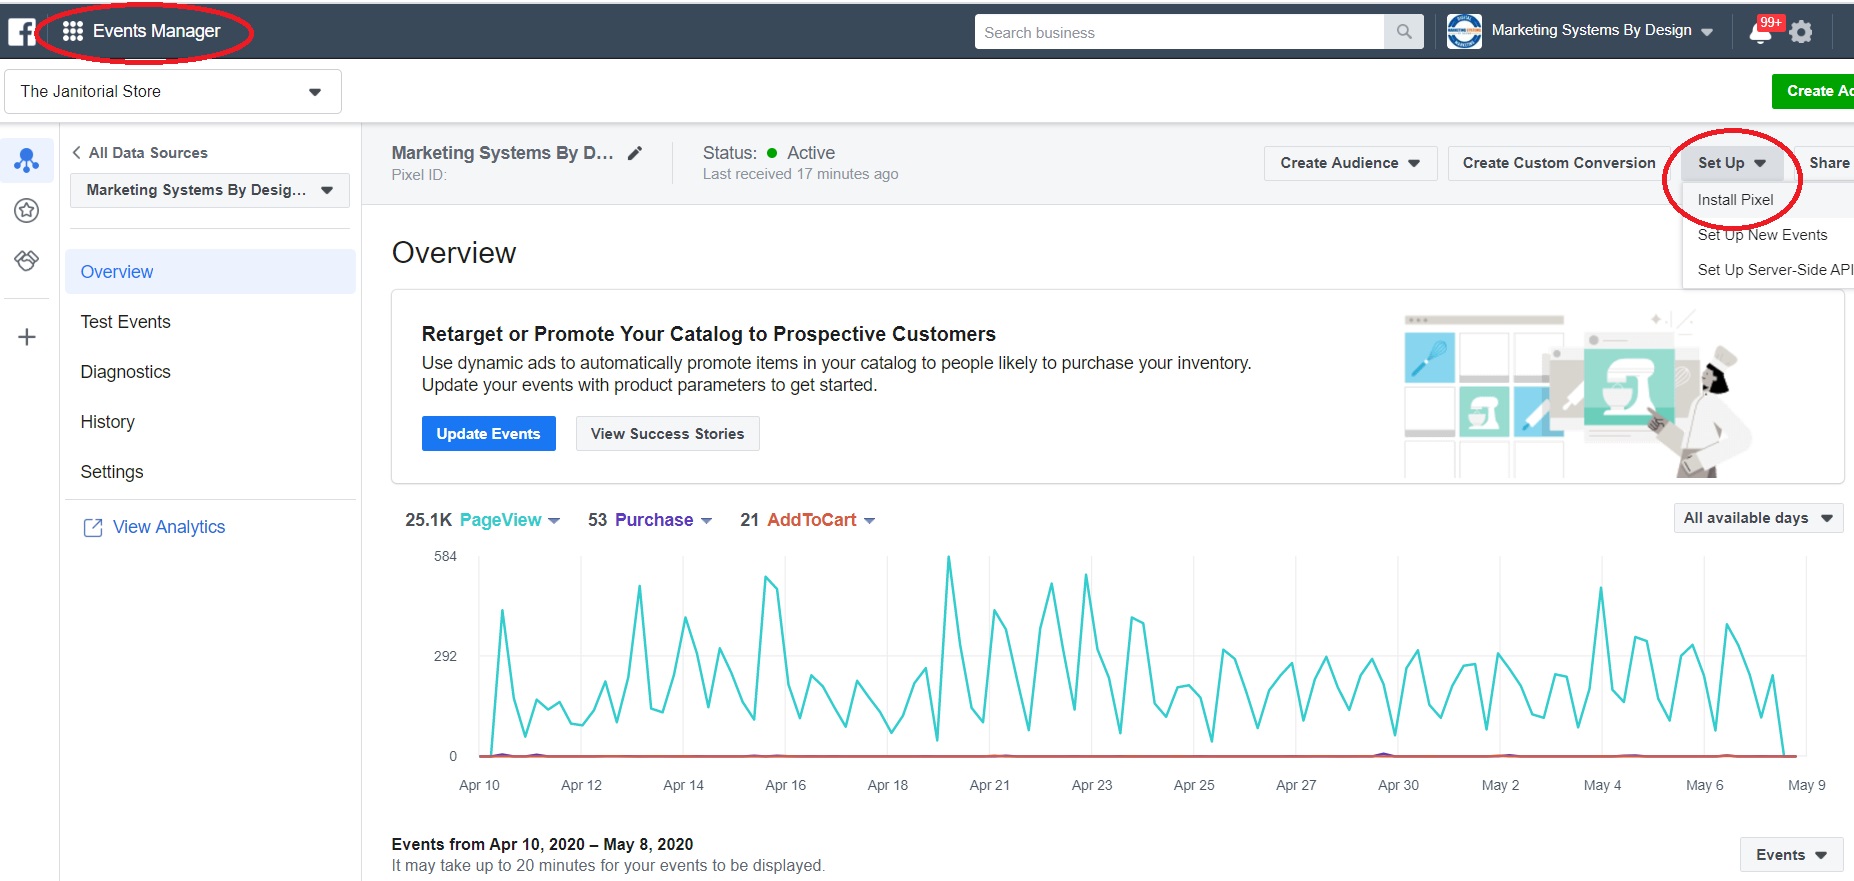Choose Set Up New Events menu item
This screenshot has width=1854, height=881.
pyautogui.click(x=1762, y=235)
